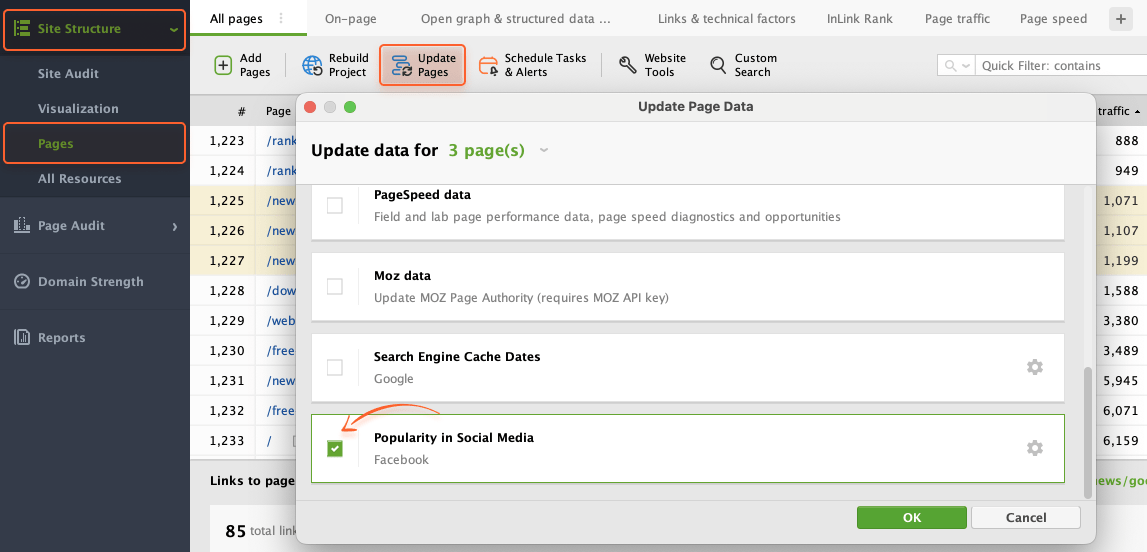Image resolution: width=1147 pixels, height=552 pixels.
Task: Open settings gear for Popularity in Social Media
Action: click(1034, 447)
